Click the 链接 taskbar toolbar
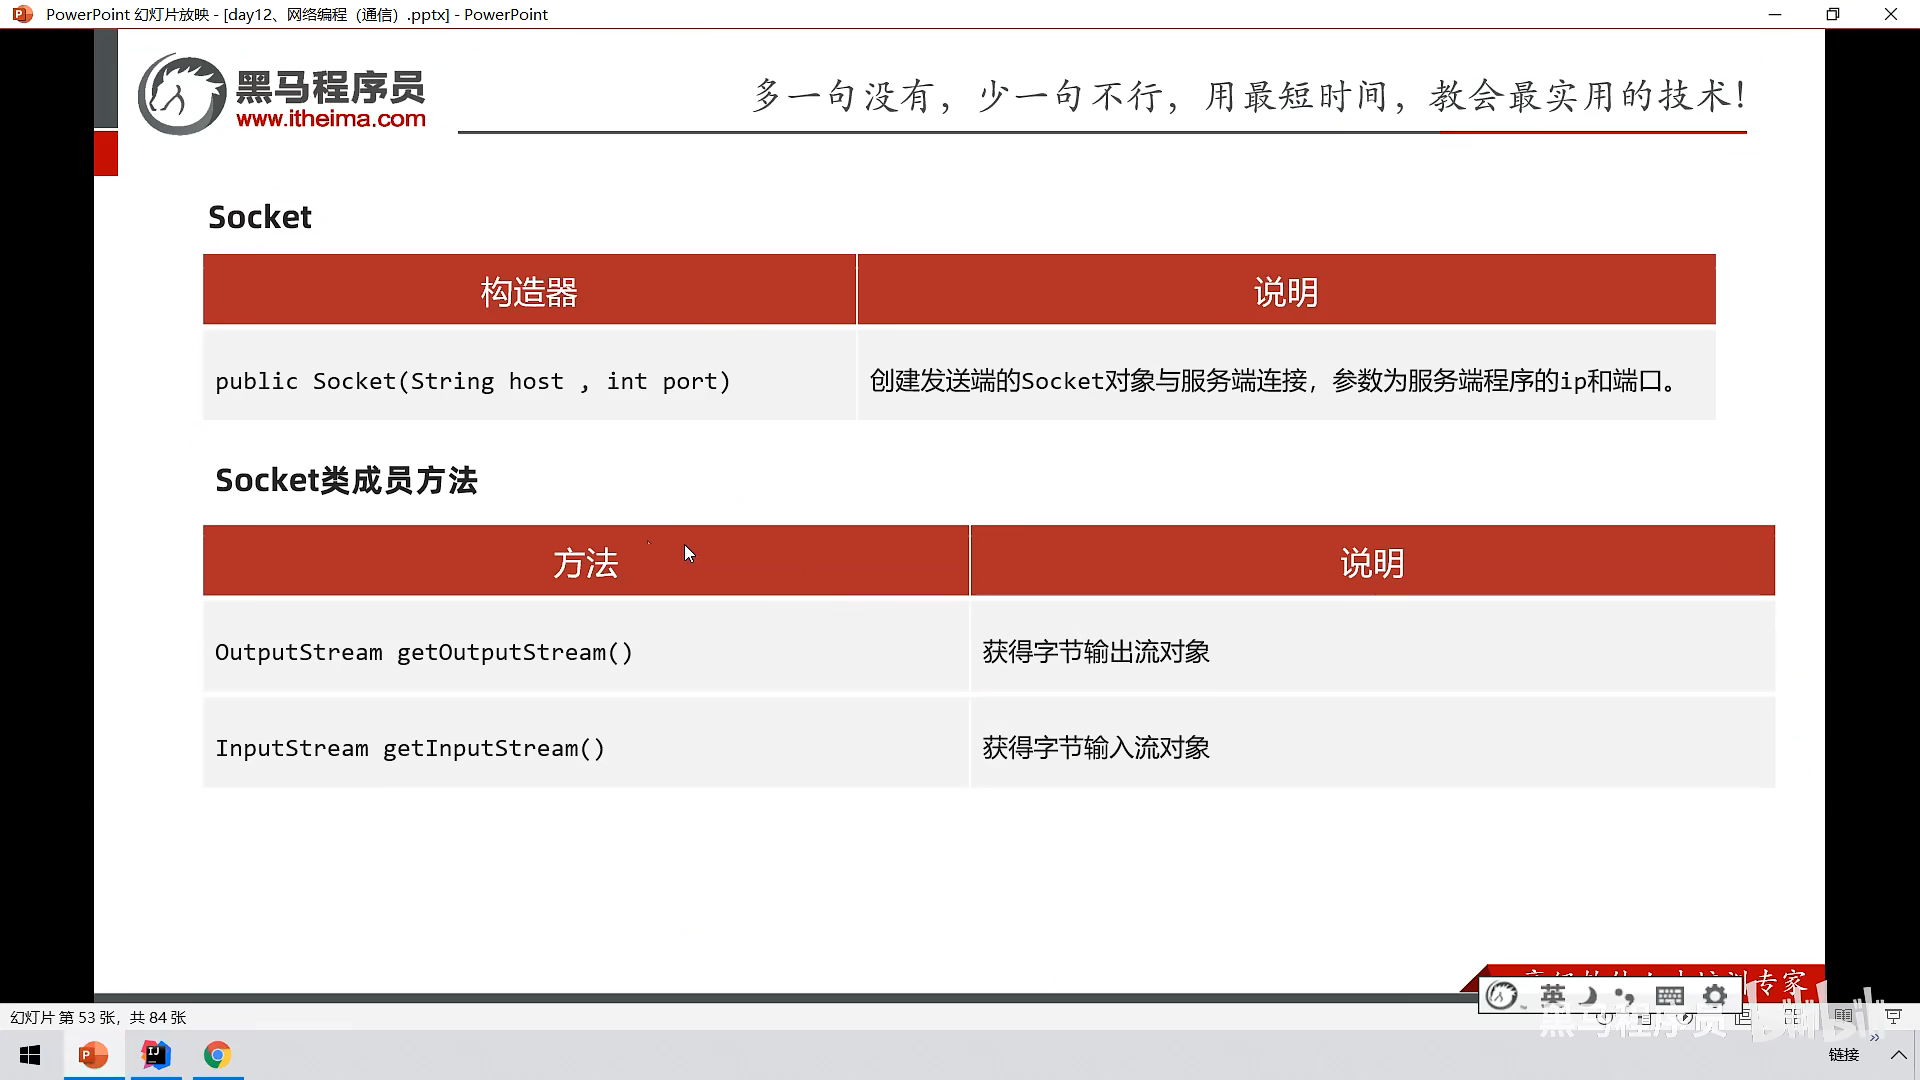Viewport: 1920px width, 1080px height. [1843, 1055]
